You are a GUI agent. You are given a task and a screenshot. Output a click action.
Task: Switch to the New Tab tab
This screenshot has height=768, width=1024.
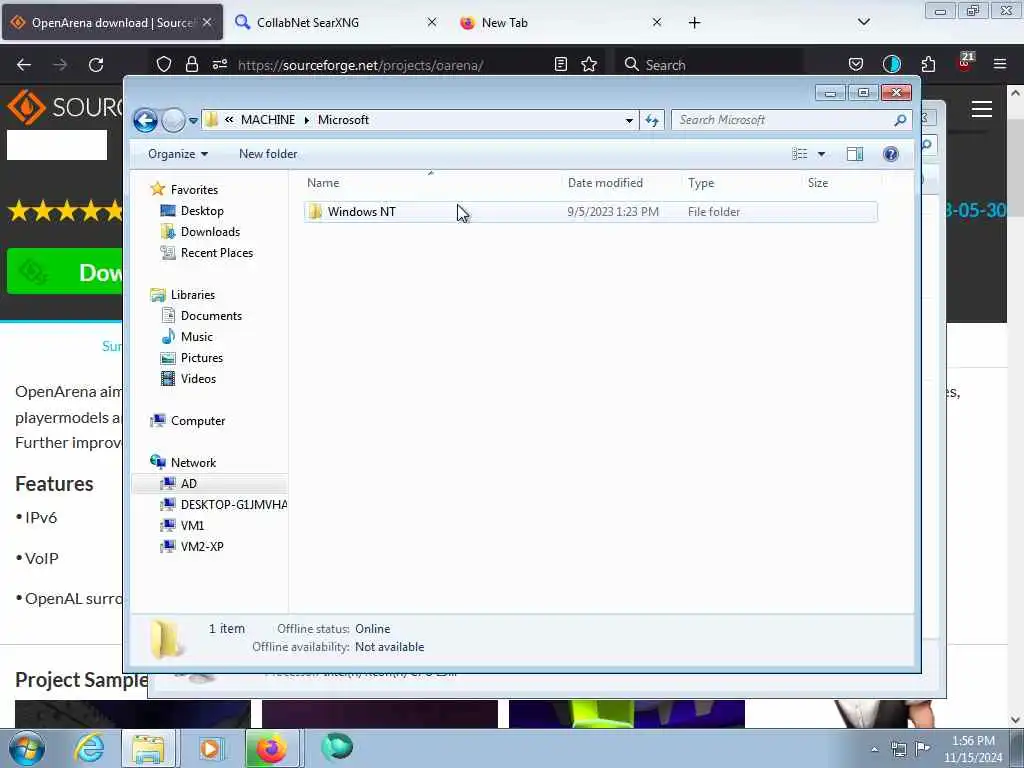pos(504,23)
